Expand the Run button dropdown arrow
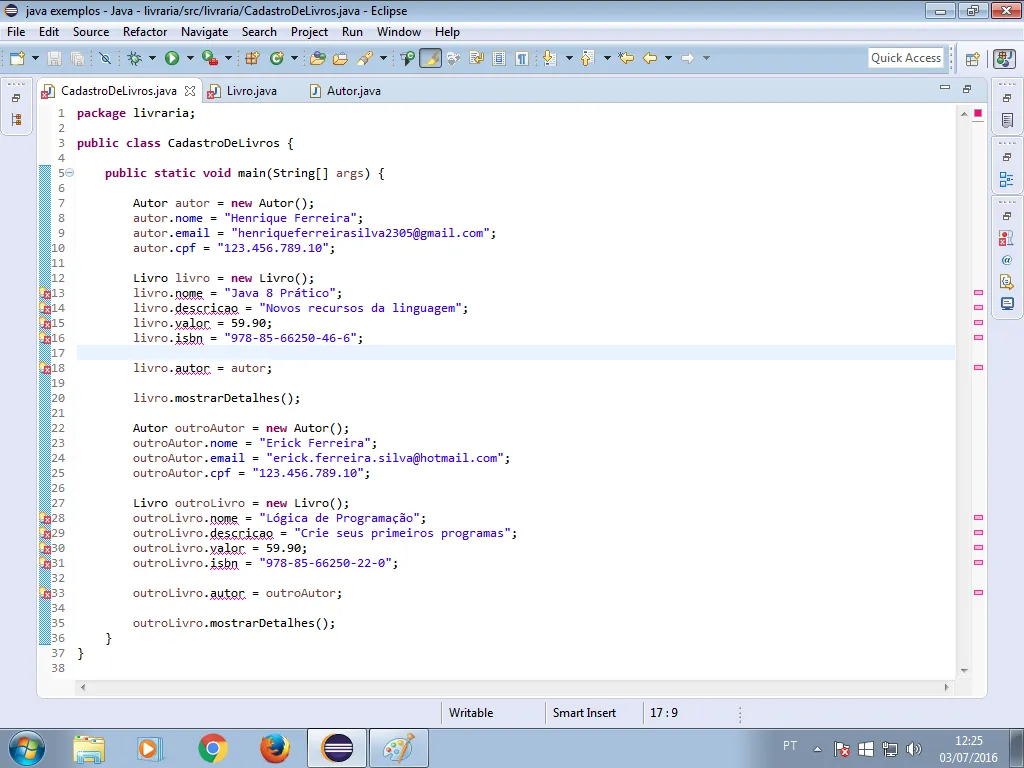This screenshot has width=1024, height=768. 188,58
